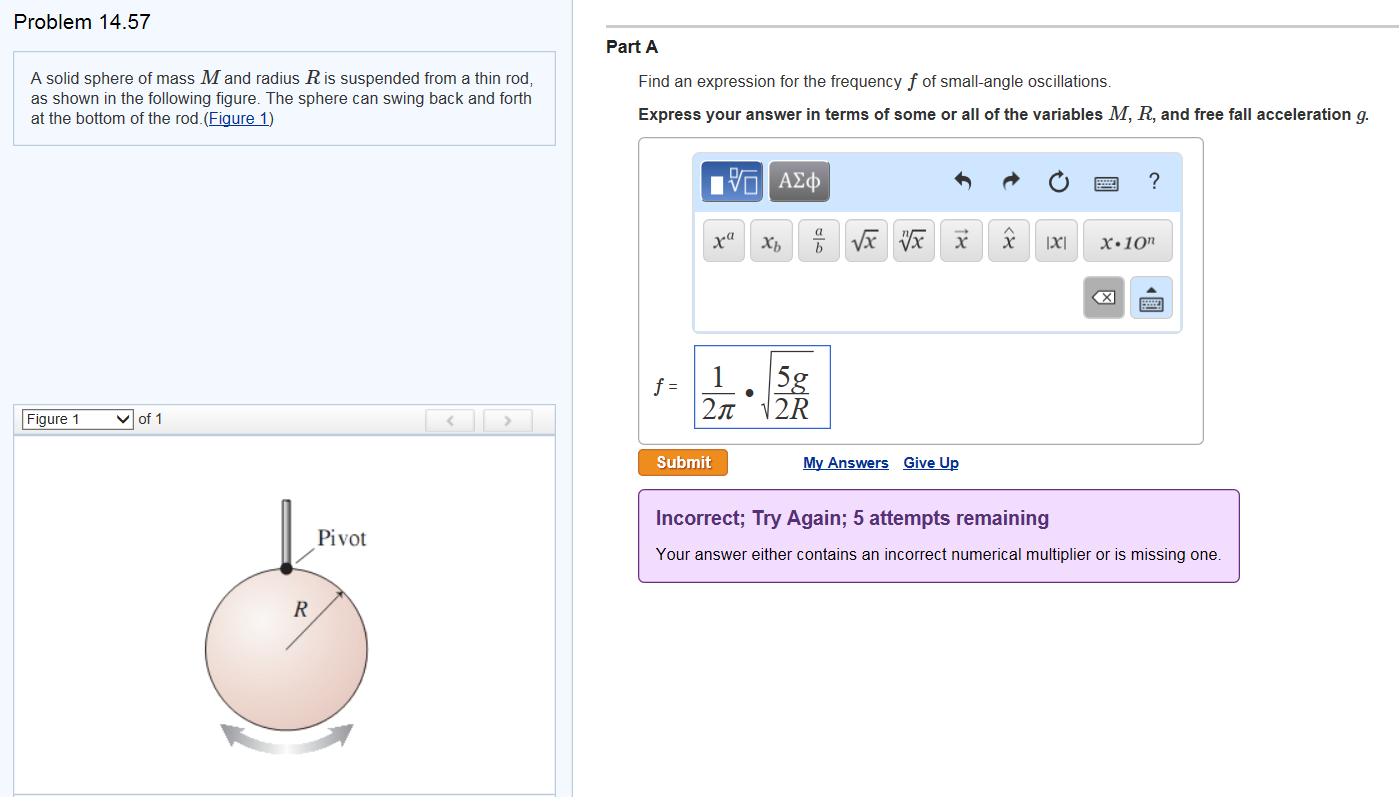Open the Figure 1 link in the problem
This screenshot has width=1399, height=797.
click(x=238, y=118)
